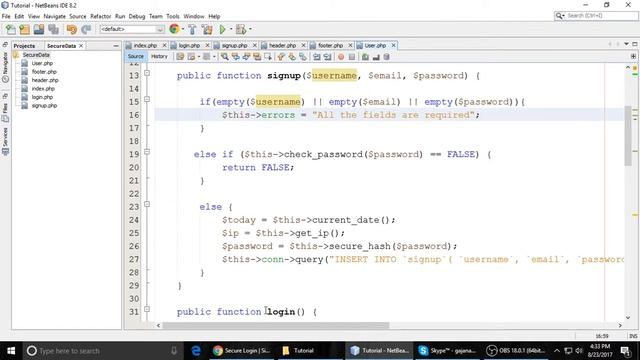This screenshot has height=360, width=640.
Task: Open the Window menu
Action: pyautogui.click(x=193, y=16)
